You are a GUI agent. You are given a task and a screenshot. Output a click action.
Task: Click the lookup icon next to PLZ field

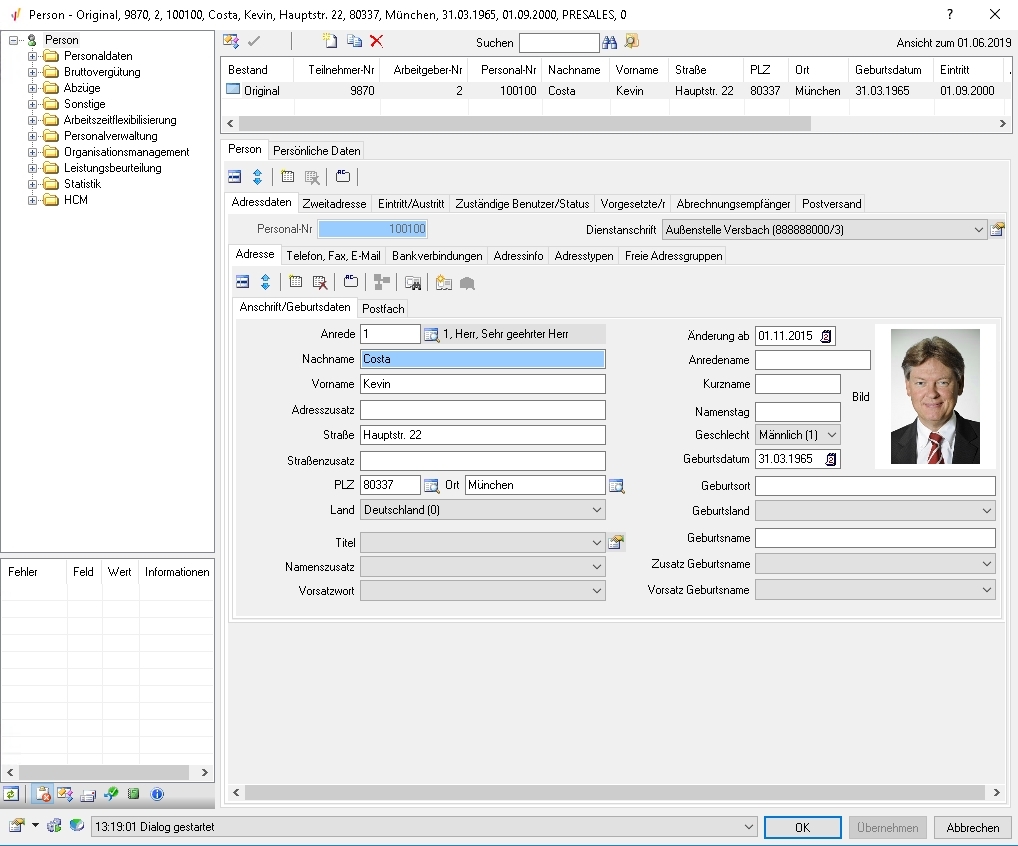(x=432, y=486)
